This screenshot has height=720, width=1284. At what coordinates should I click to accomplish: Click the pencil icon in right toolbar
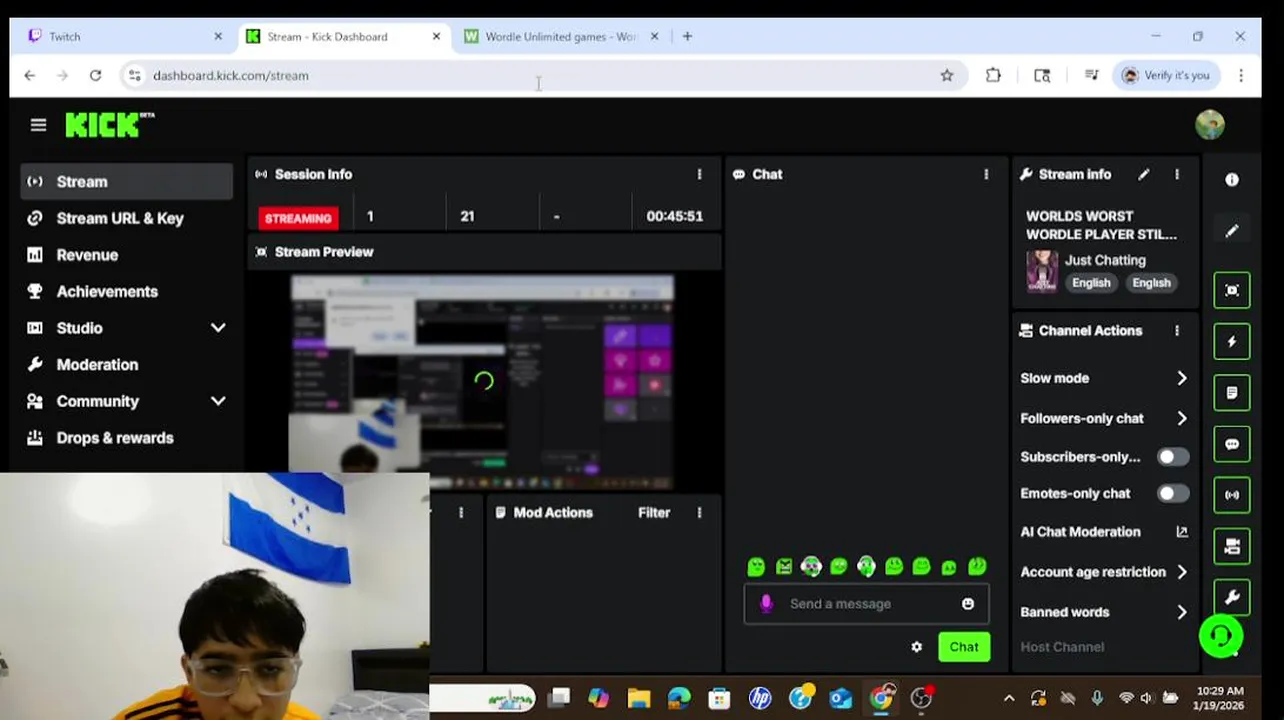[x=1232, y=231]
